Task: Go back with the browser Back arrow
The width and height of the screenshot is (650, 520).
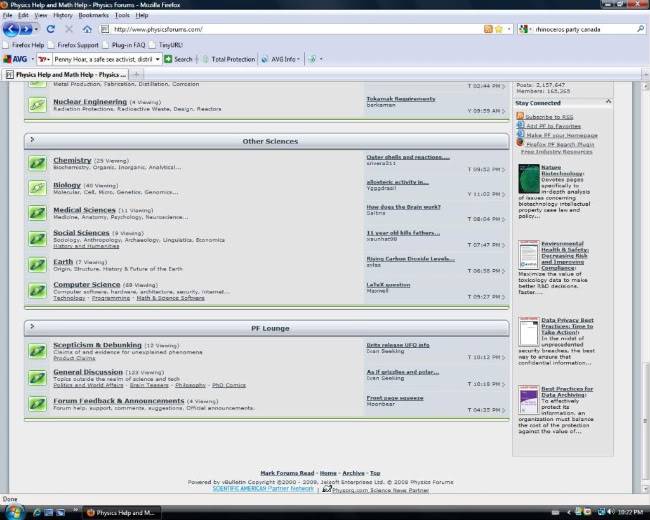Action: (11, 29)
